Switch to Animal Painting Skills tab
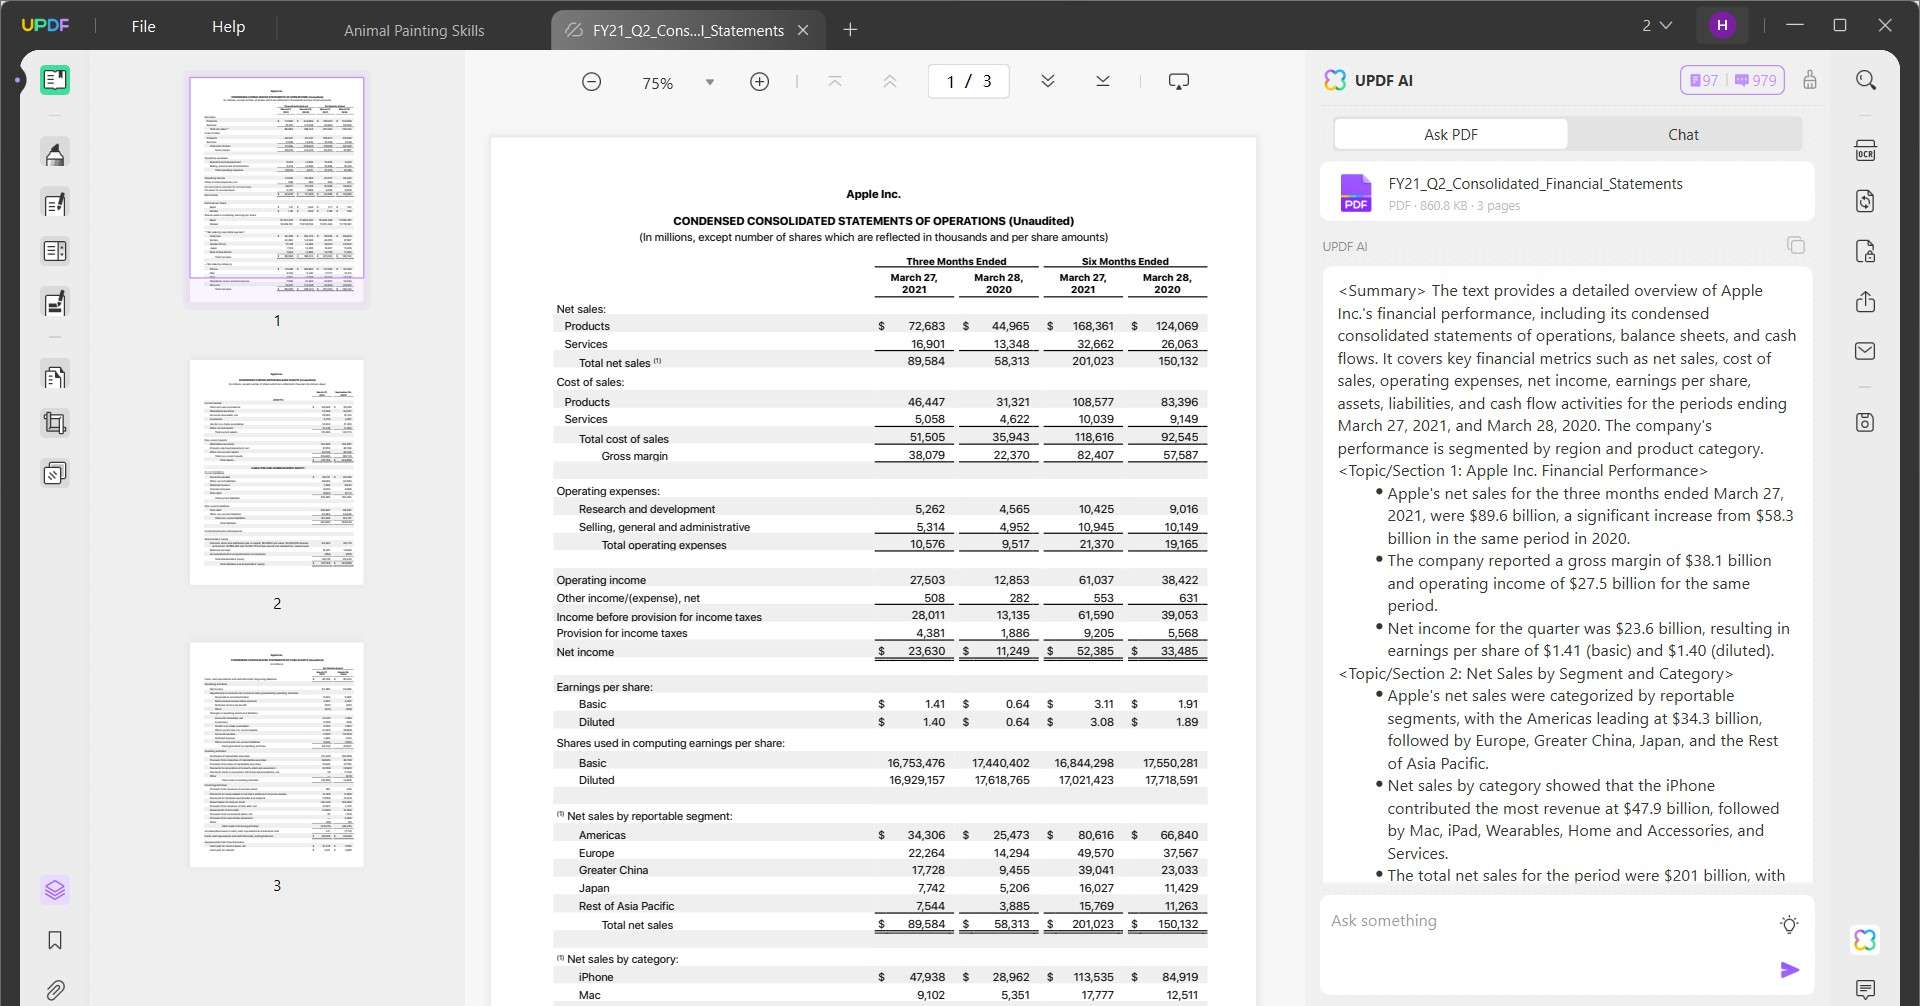This screenshot has width=1920, height=1006. (414, 30)
